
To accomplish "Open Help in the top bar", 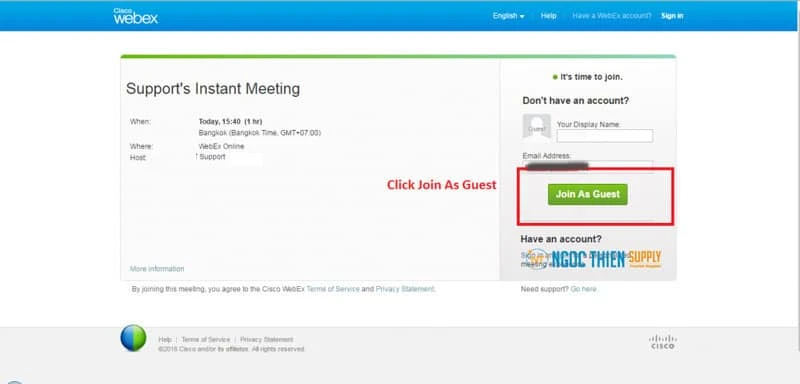I will pos(548,16).
